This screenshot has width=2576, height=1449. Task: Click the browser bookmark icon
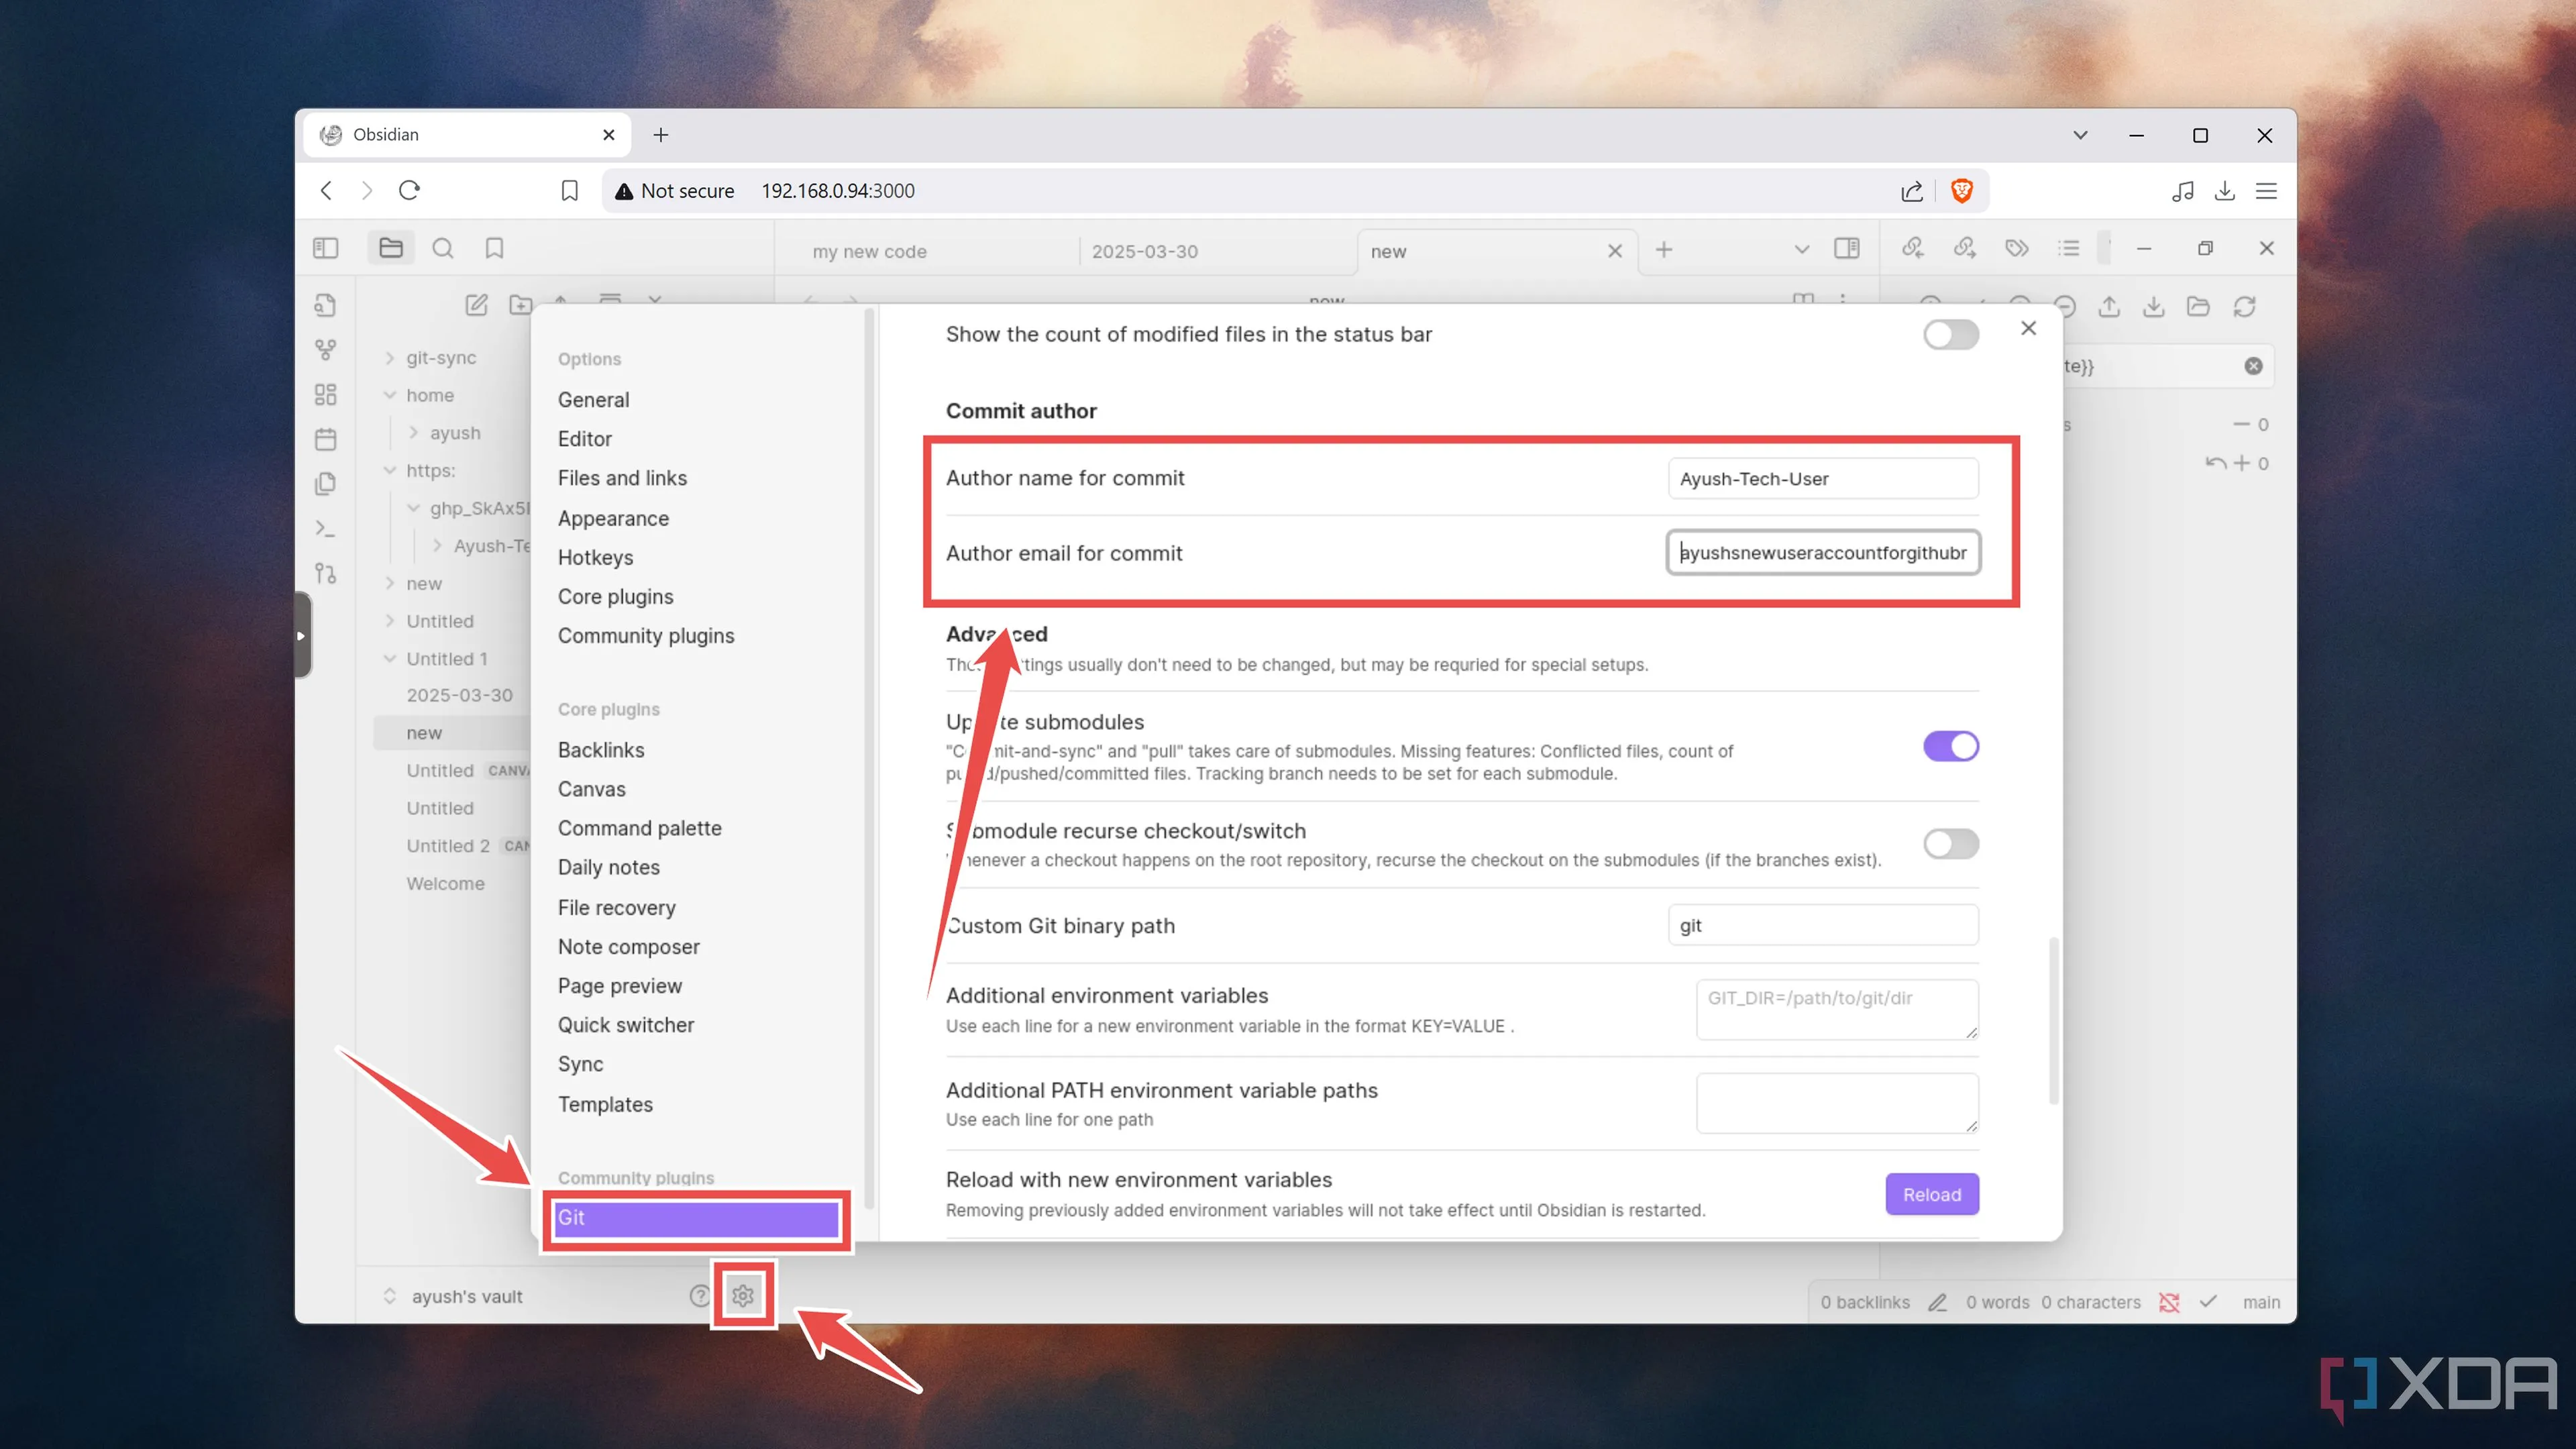click(569, 190)
